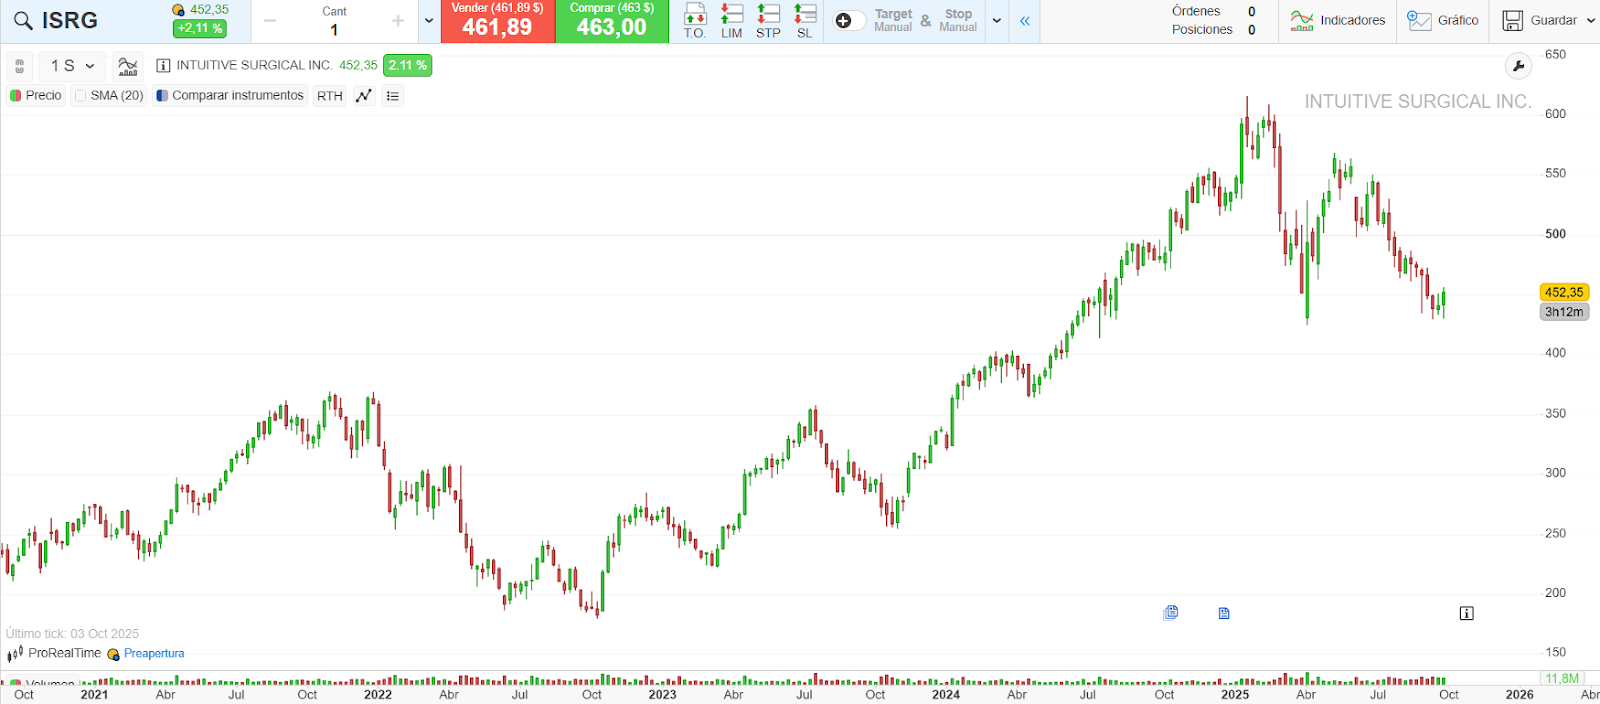This screenshot has height=704, width=1600.
Task: Click the line drawing tool icon
Action: [364, 96]
